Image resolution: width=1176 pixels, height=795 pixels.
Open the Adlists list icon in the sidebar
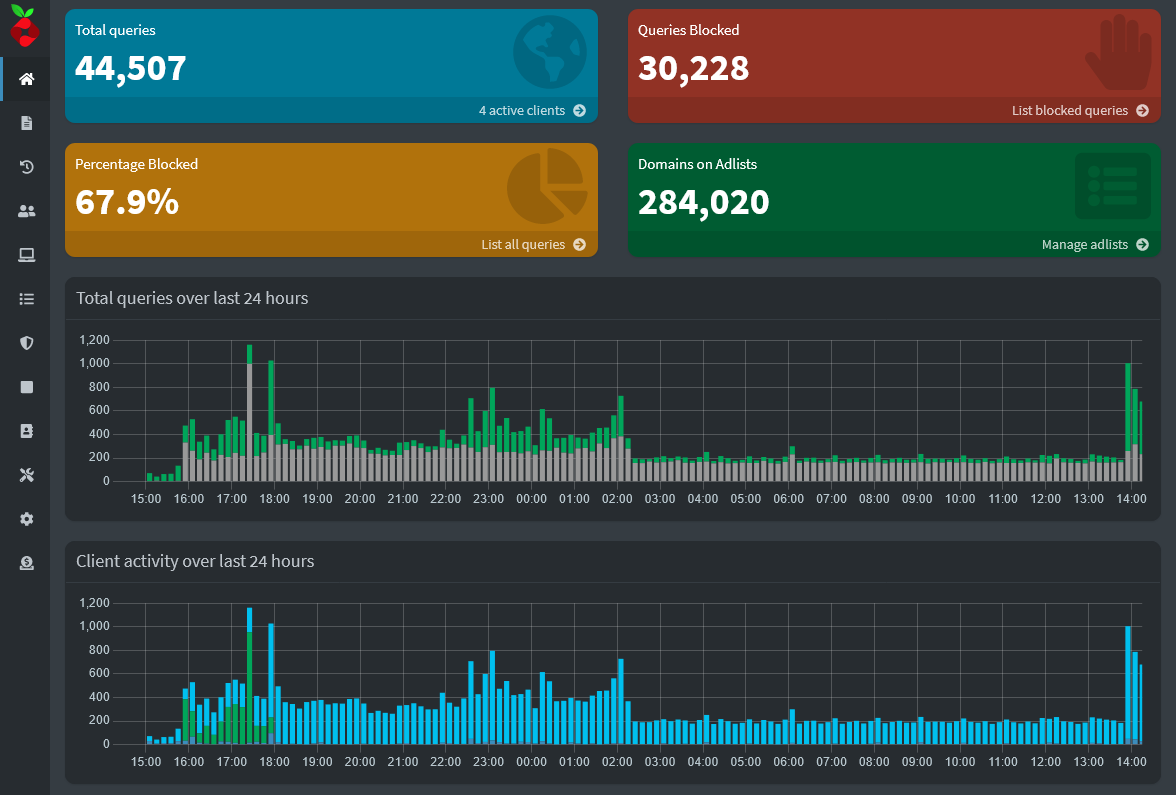coord(25,299)
